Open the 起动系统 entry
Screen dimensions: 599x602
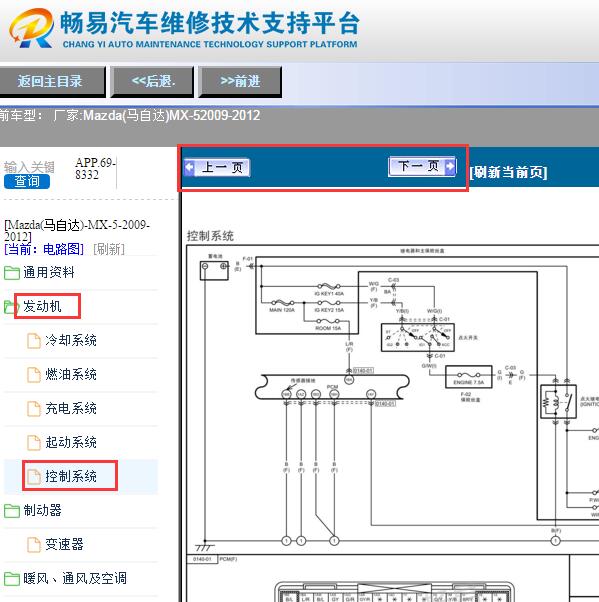click(71, 442)
